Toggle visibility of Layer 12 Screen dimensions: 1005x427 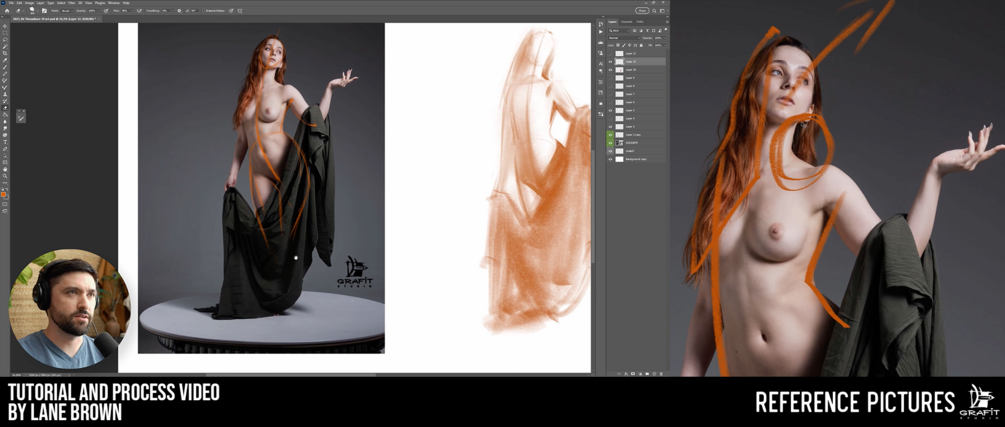point(610,62)
